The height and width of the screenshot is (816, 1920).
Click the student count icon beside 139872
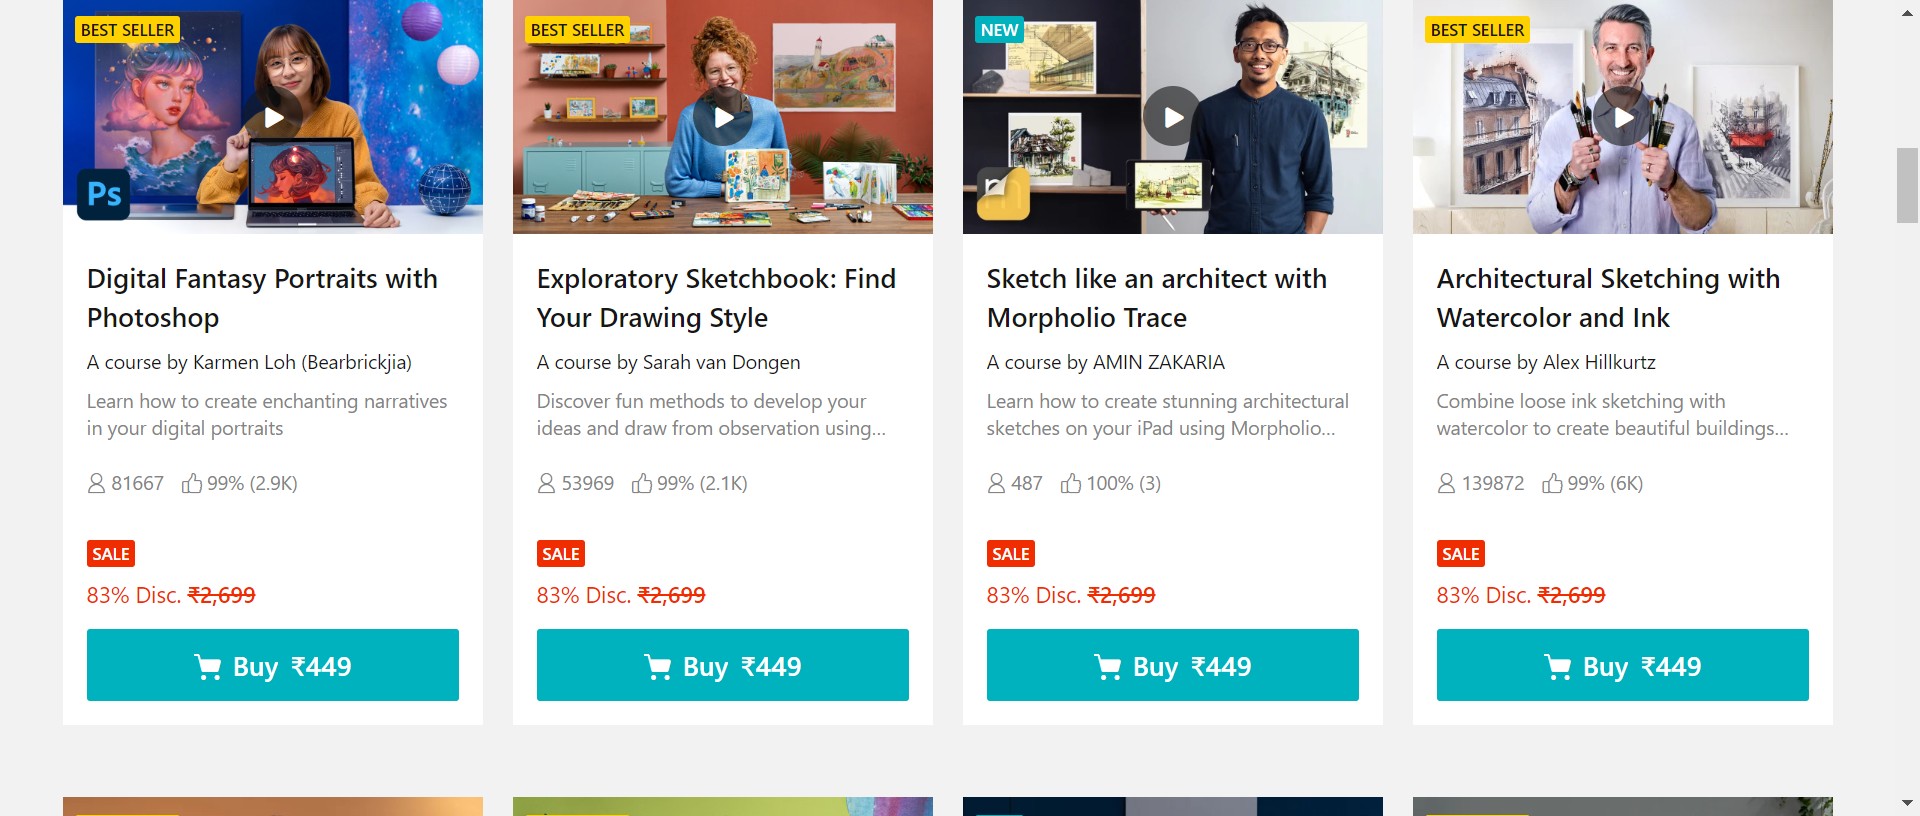pyautogui.click(x=1446, y=484)
